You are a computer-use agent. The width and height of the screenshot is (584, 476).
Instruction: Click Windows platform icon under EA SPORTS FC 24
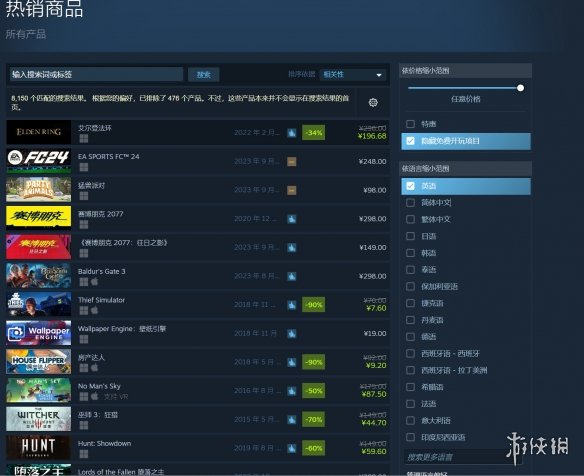84,167
